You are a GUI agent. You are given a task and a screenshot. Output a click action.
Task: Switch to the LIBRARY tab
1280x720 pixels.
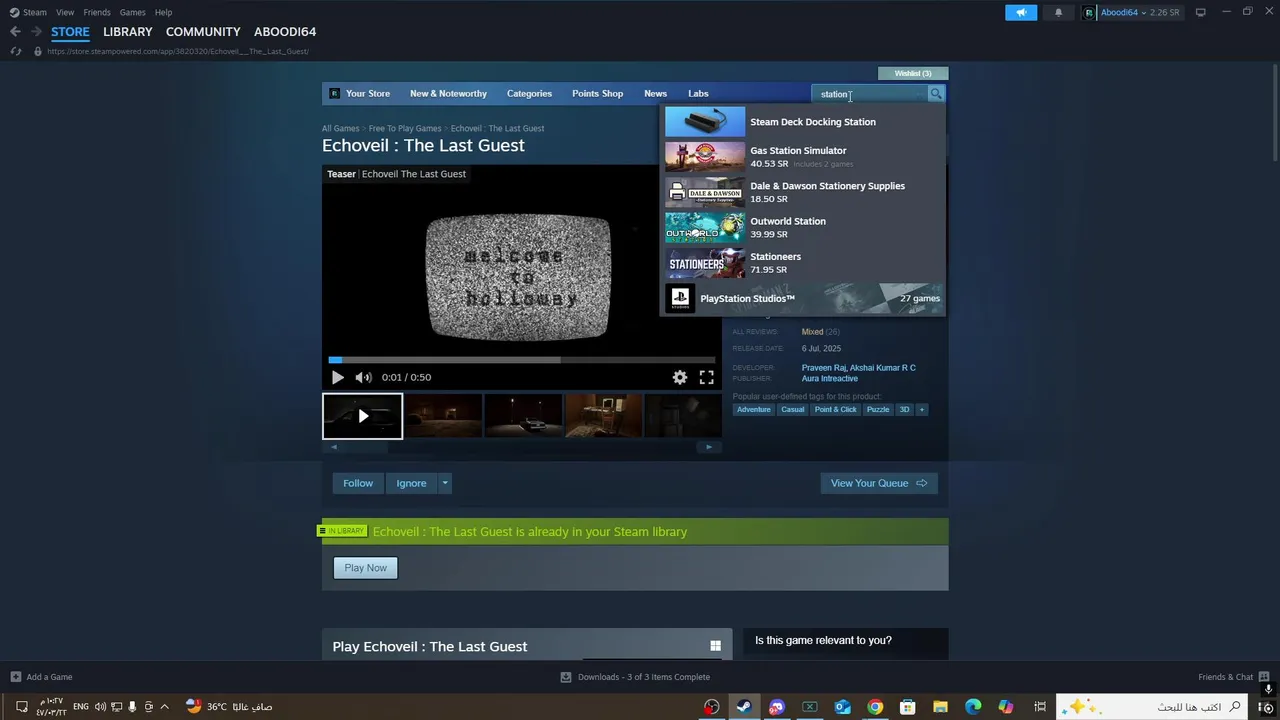(x=128, y=32)
